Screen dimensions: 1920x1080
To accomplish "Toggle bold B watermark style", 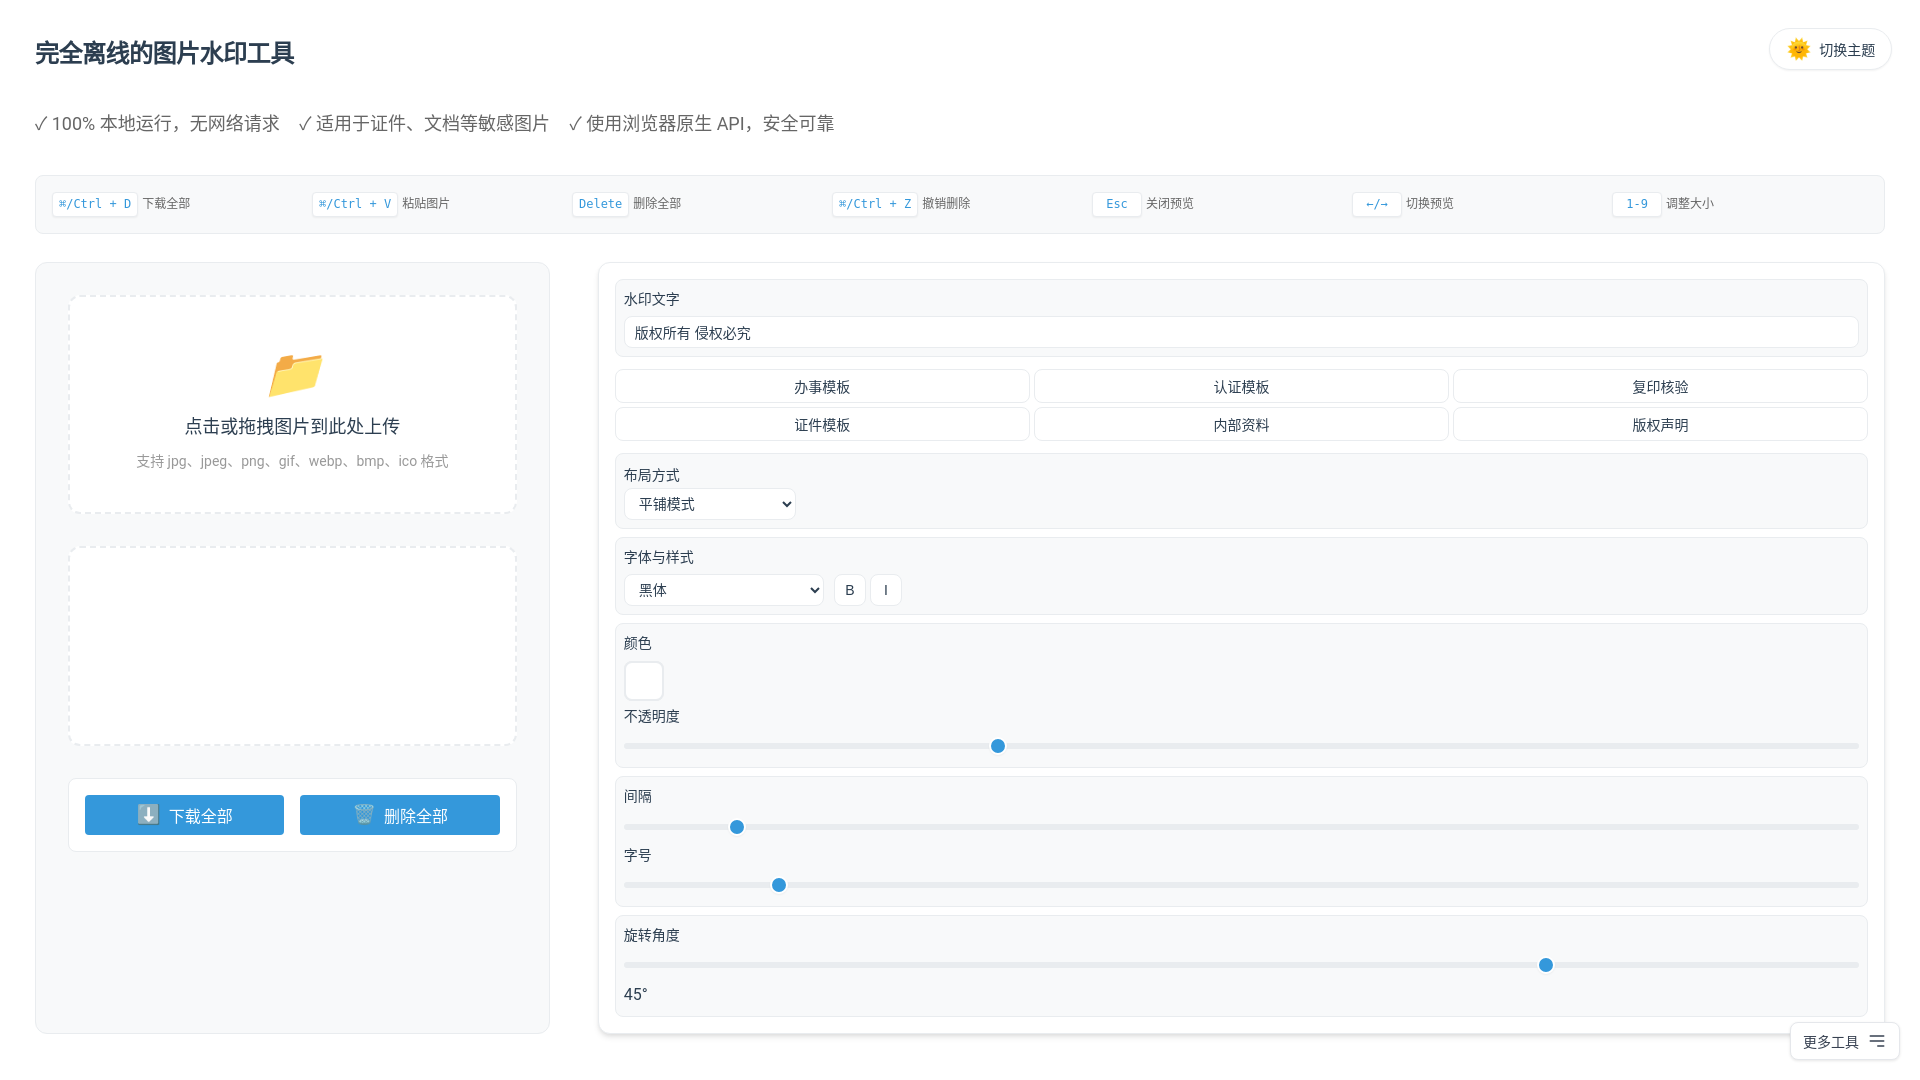I will pos(850,590).
